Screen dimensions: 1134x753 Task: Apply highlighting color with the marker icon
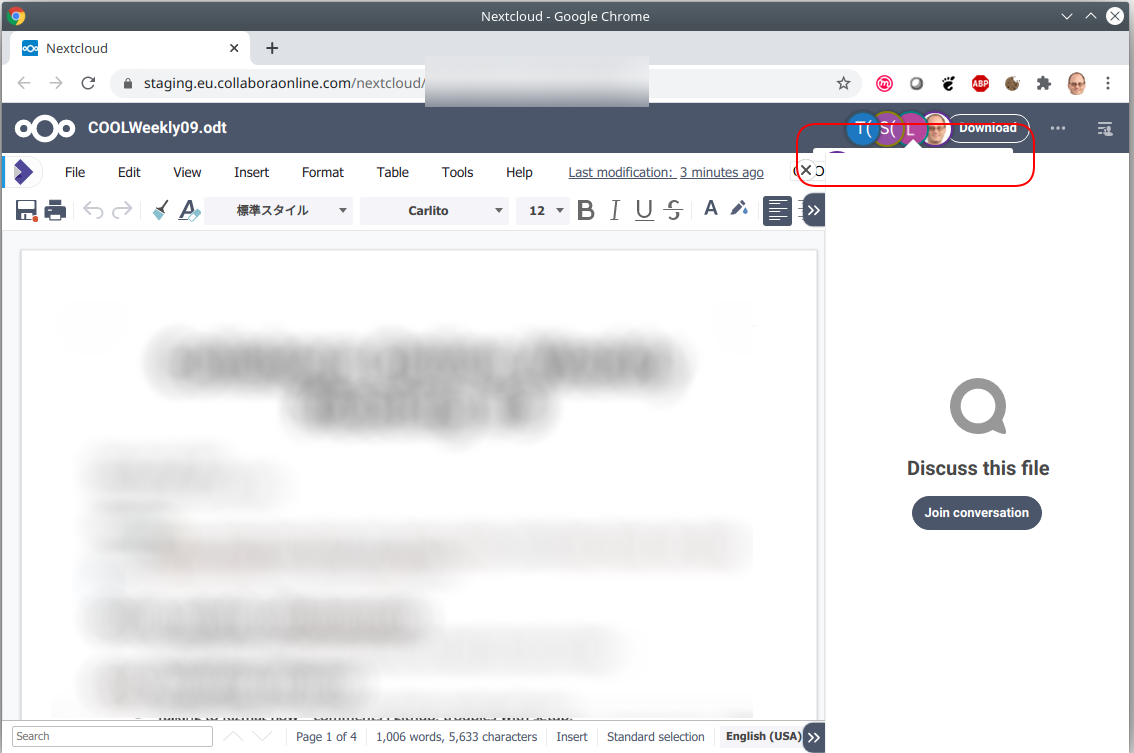(739, 209)
